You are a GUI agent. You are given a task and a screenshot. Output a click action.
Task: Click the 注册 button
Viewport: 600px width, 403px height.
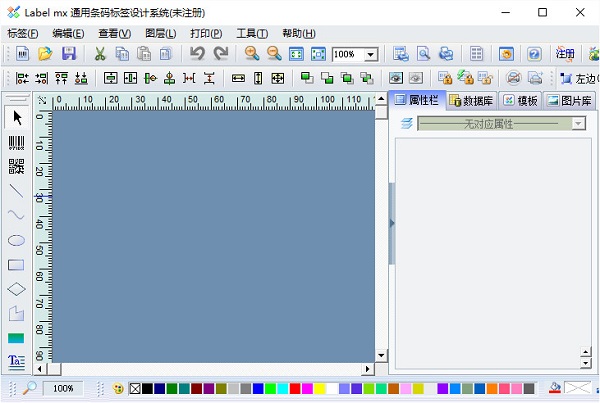tap(565, 54)
